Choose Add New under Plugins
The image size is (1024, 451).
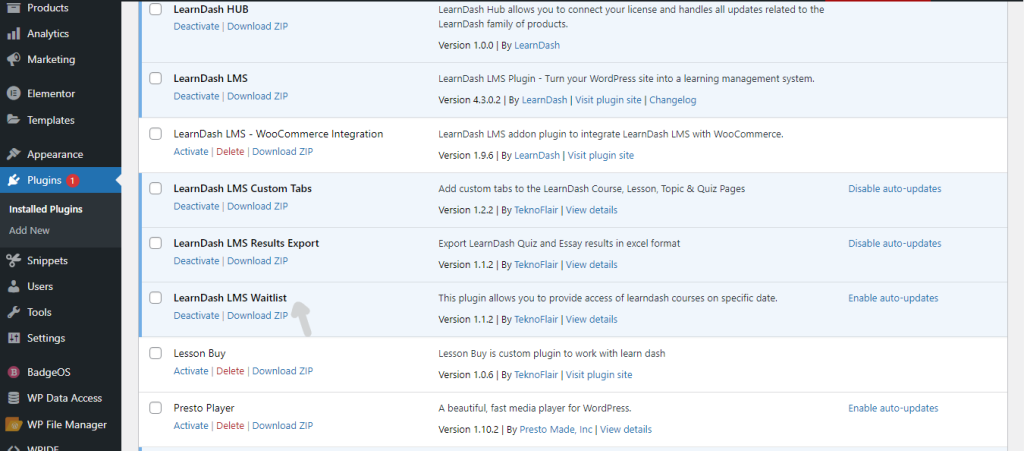[29, 230]
